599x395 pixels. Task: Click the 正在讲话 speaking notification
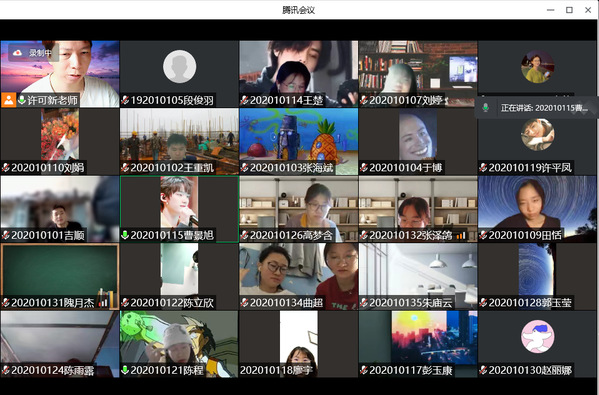[x=536, y=108]
